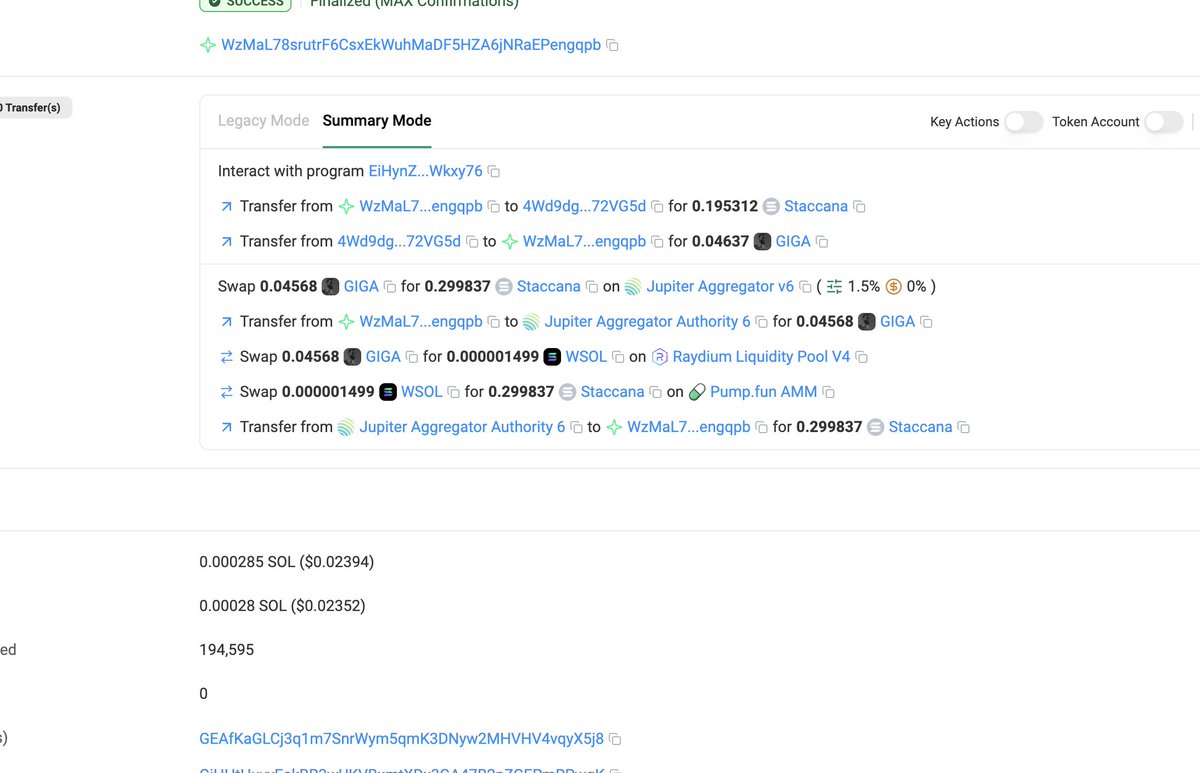Click fee value 0.000285 SOL ($0.02394)

coord(287,562)
